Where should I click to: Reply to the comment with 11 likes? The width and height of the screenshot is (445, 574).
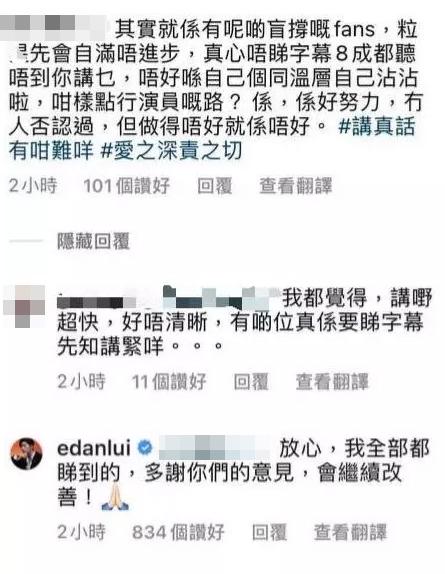(x=251, y=382)
